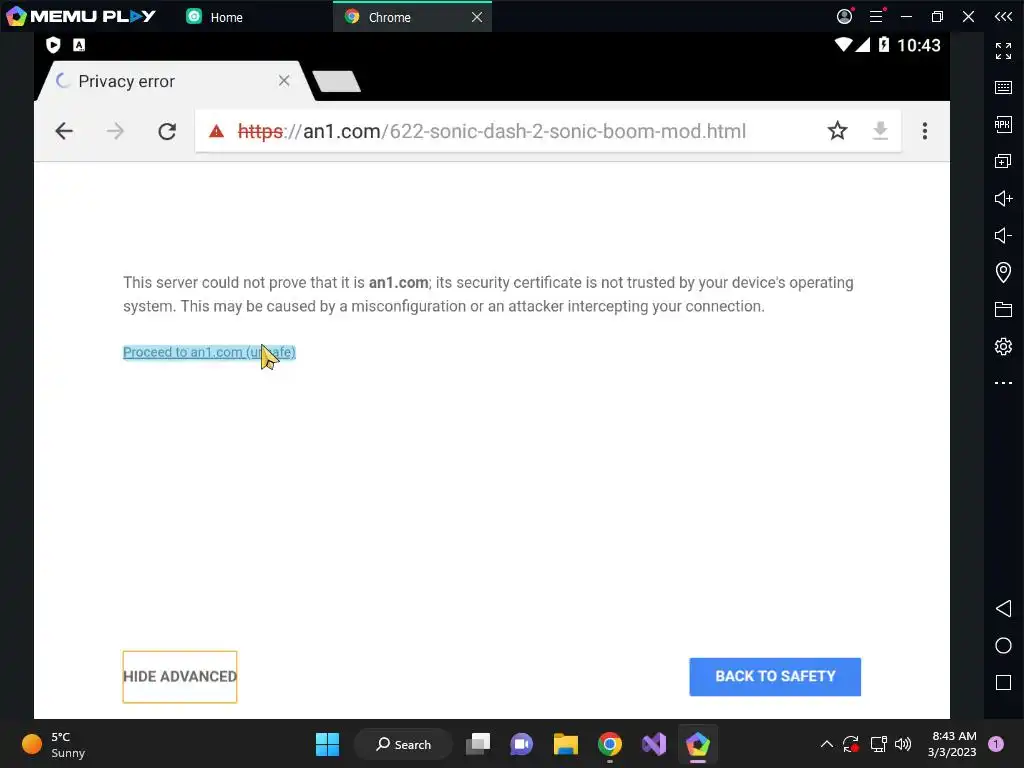Show hidden system tray icons
Viewport: 1024px width, 768px height.
[x=826, y=744]
